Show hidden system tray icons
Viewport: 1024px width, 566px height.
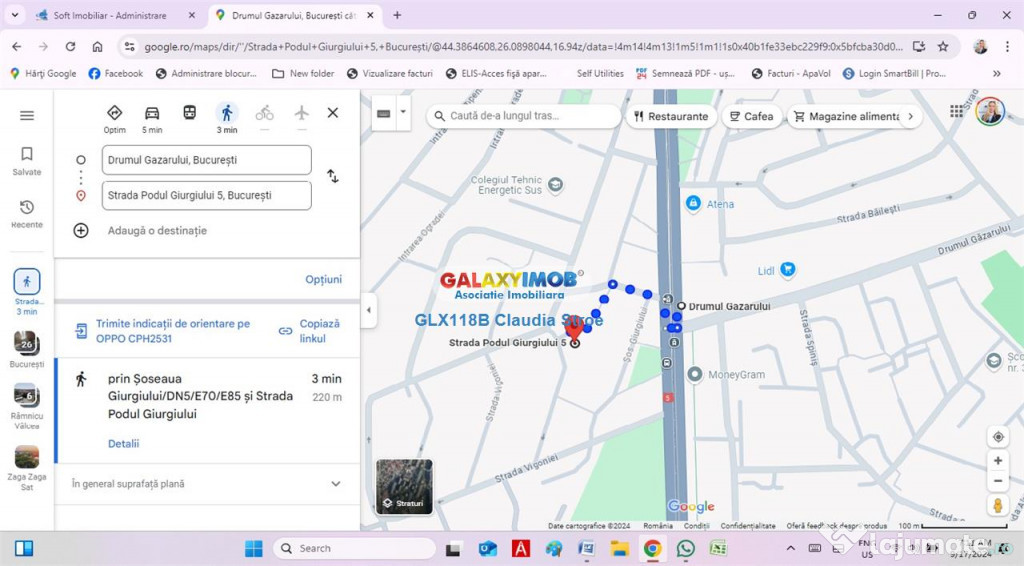tap(790, 548)
